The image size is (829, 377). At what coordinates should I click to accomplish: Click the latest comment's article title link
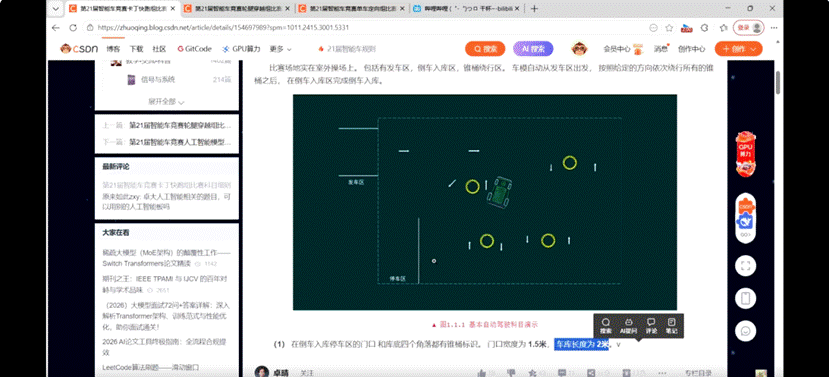point(166,185)
